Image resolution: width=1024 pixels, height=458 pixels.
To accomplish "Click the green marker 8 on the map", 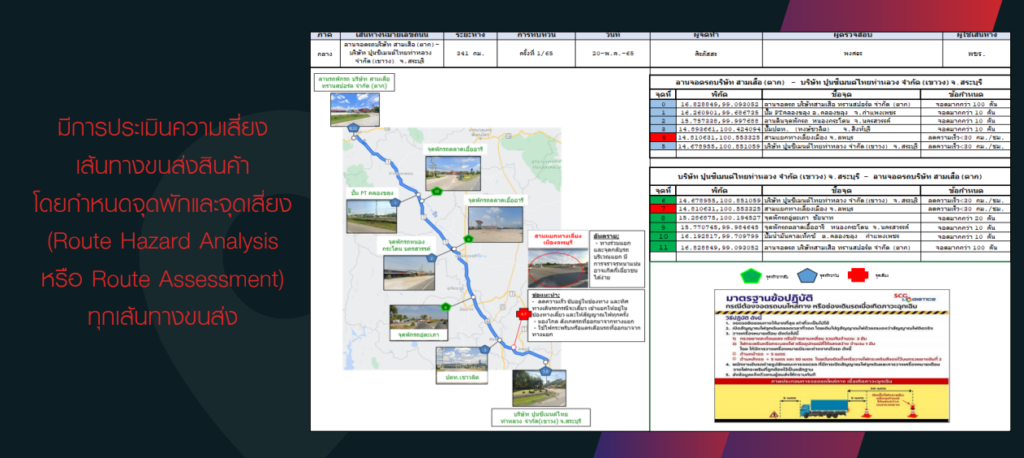I will [445, 306].
